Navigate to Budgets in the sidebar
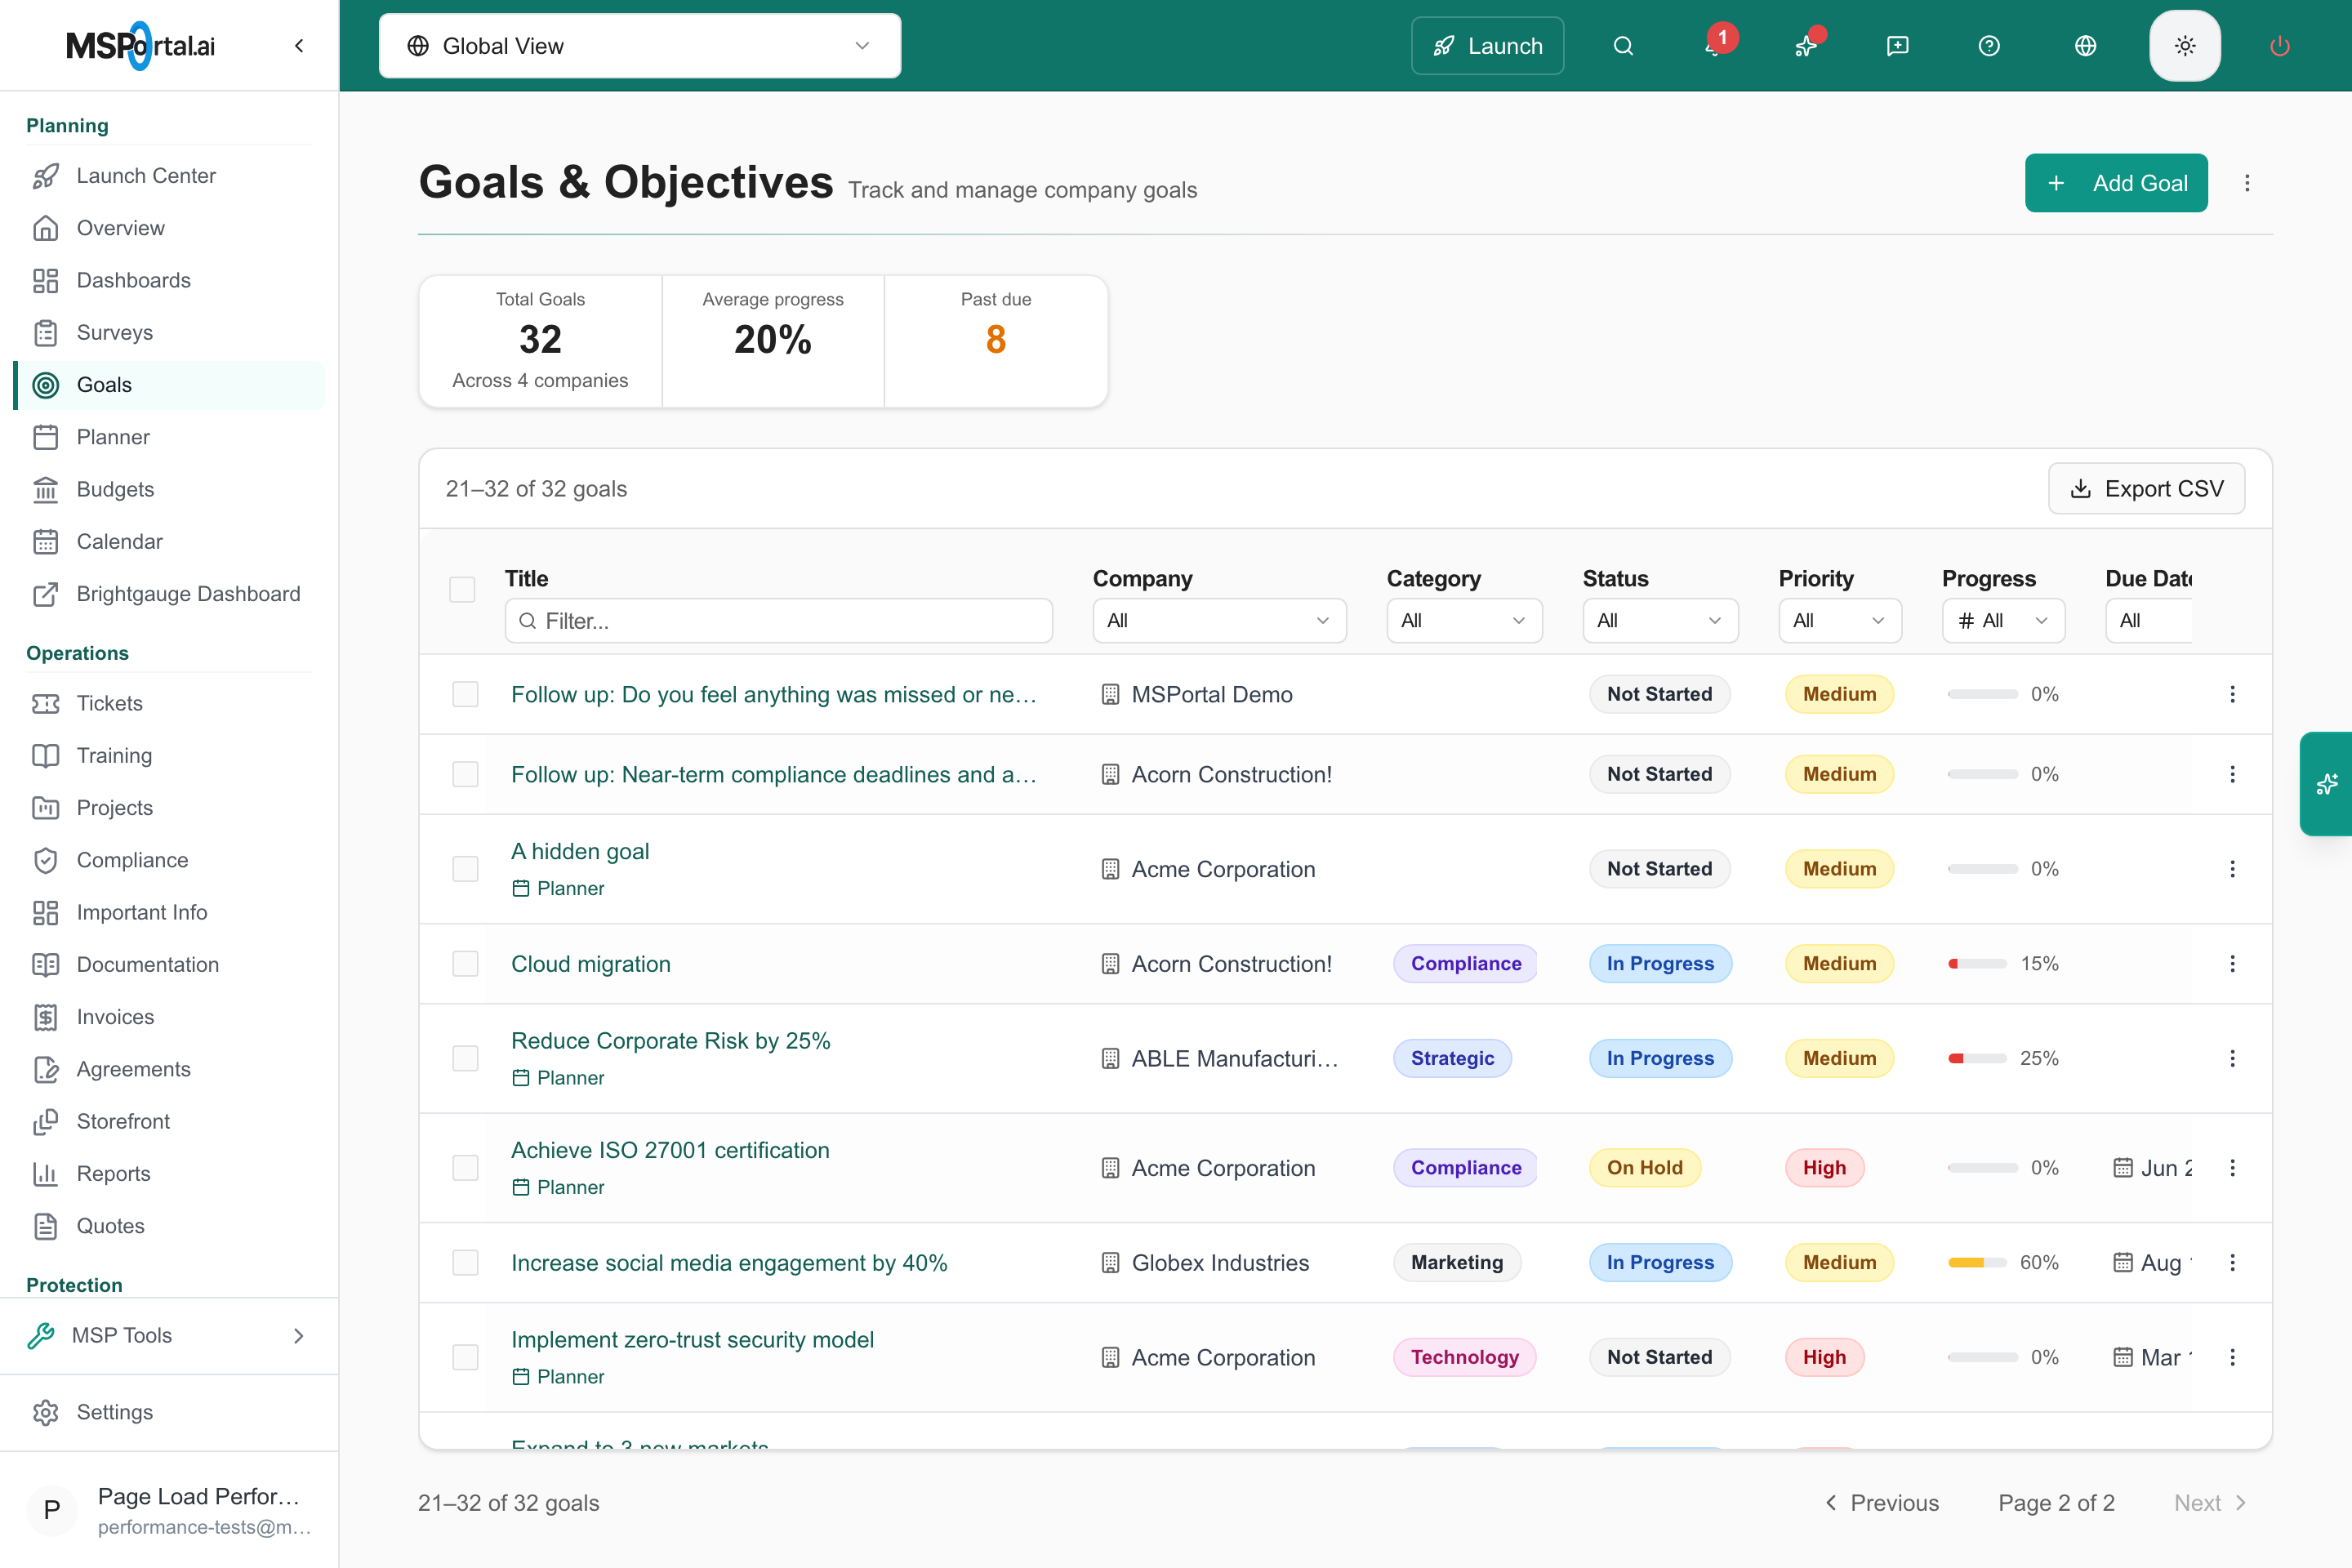This screenshot has height=1568, width=2352. [169, 489]
